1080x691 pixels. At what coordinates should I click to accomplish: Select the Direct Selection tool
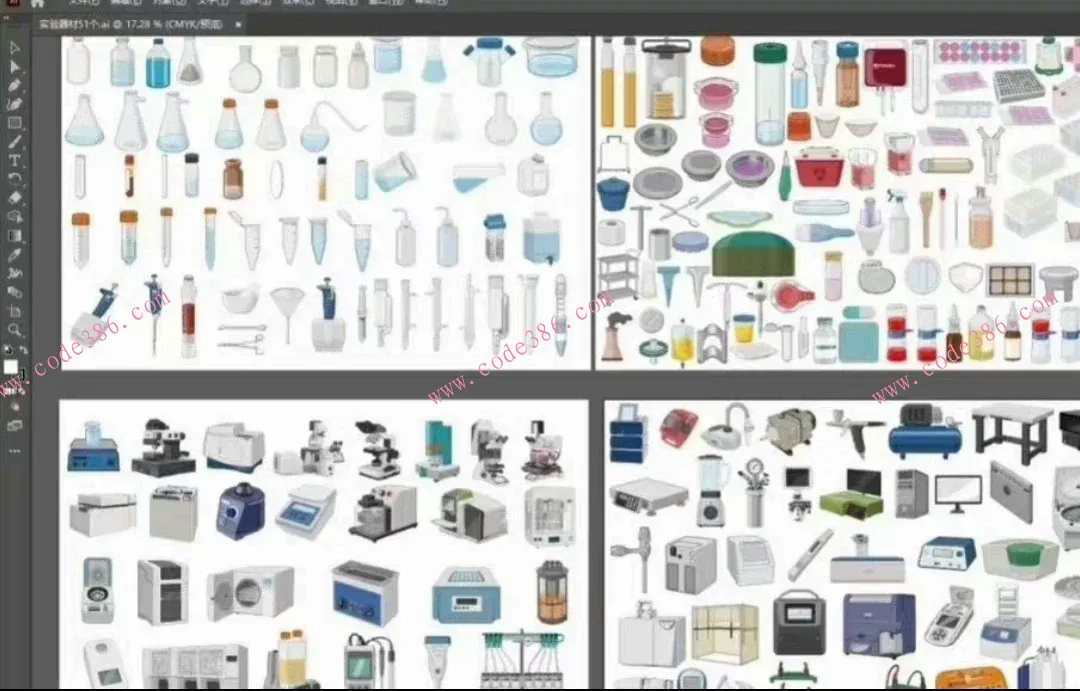[x=14, y=67]
